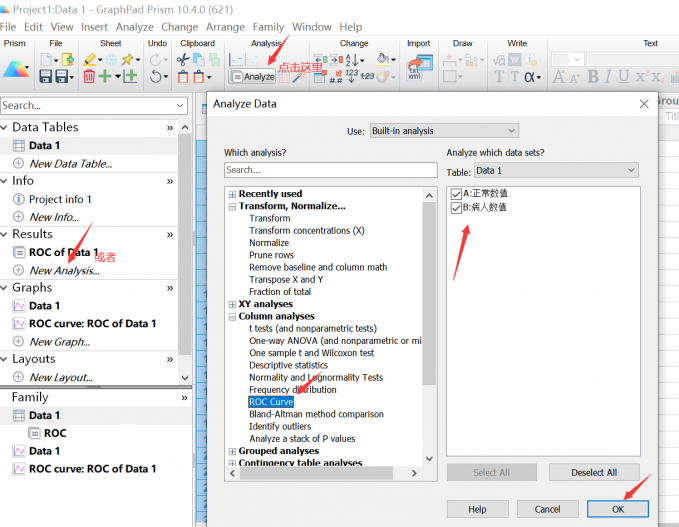Collapse the Column analyses group
This screenshot has width=679, height=527.
[x=232, y=317]
